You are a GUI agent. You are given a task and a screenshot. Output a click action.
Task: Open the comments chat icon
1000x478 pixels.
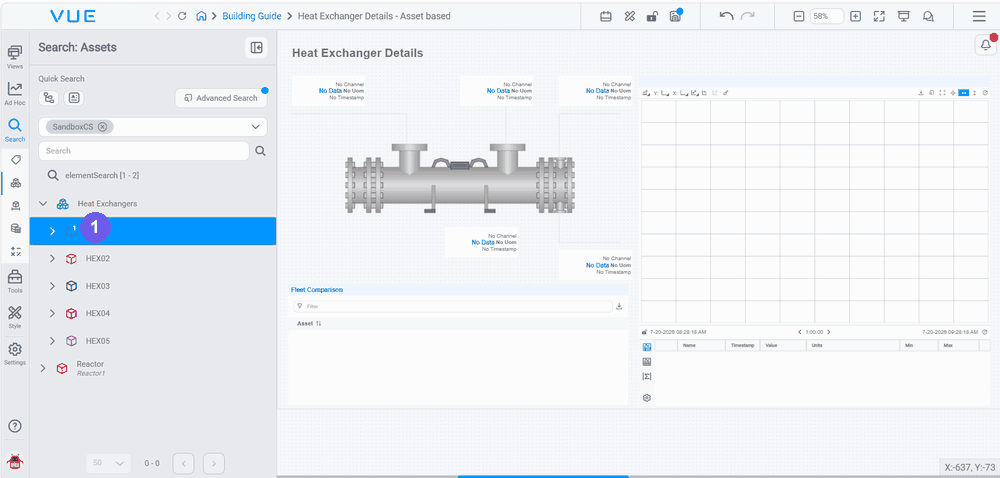(929, 17)
